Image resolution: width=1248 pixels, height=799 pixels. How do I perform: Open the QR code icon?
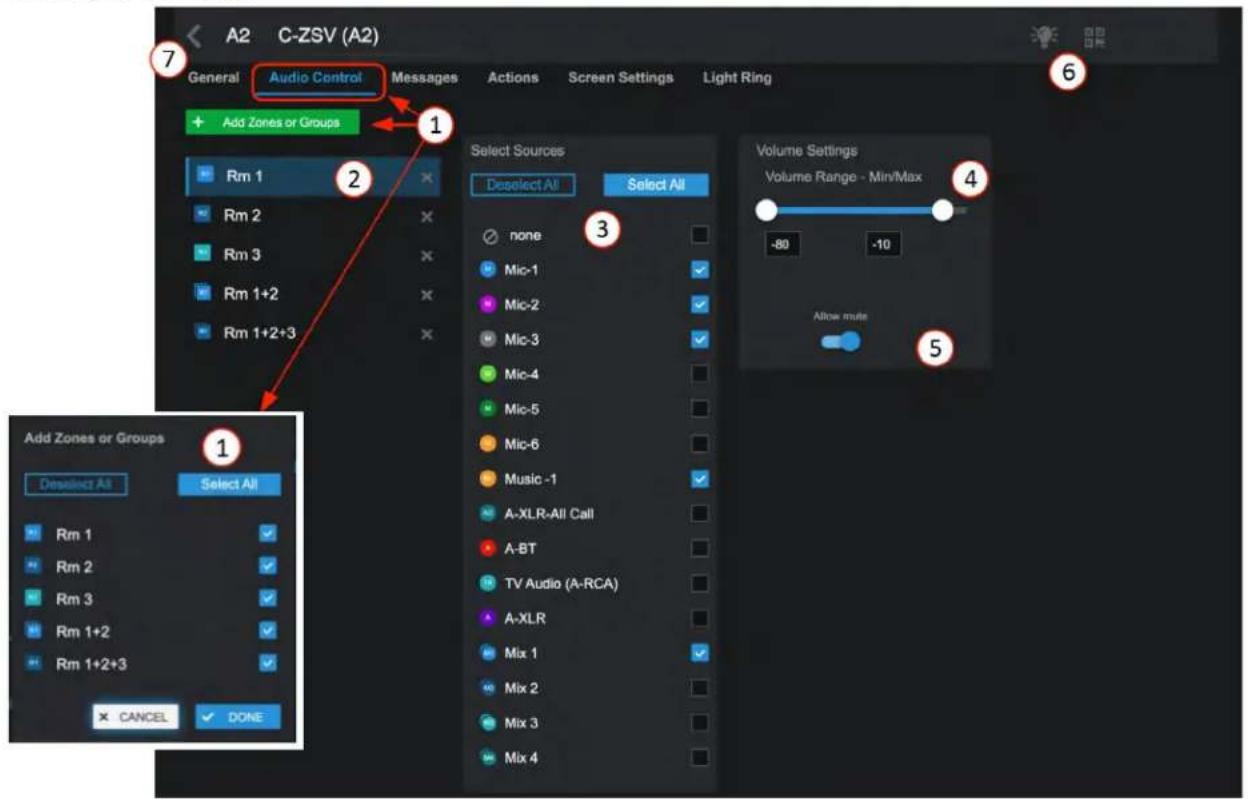pos(1095,37)
